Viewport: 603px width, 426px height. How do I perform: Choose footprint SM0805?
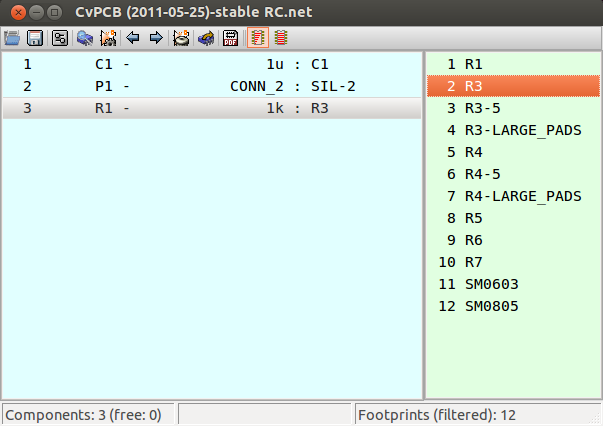513,306
